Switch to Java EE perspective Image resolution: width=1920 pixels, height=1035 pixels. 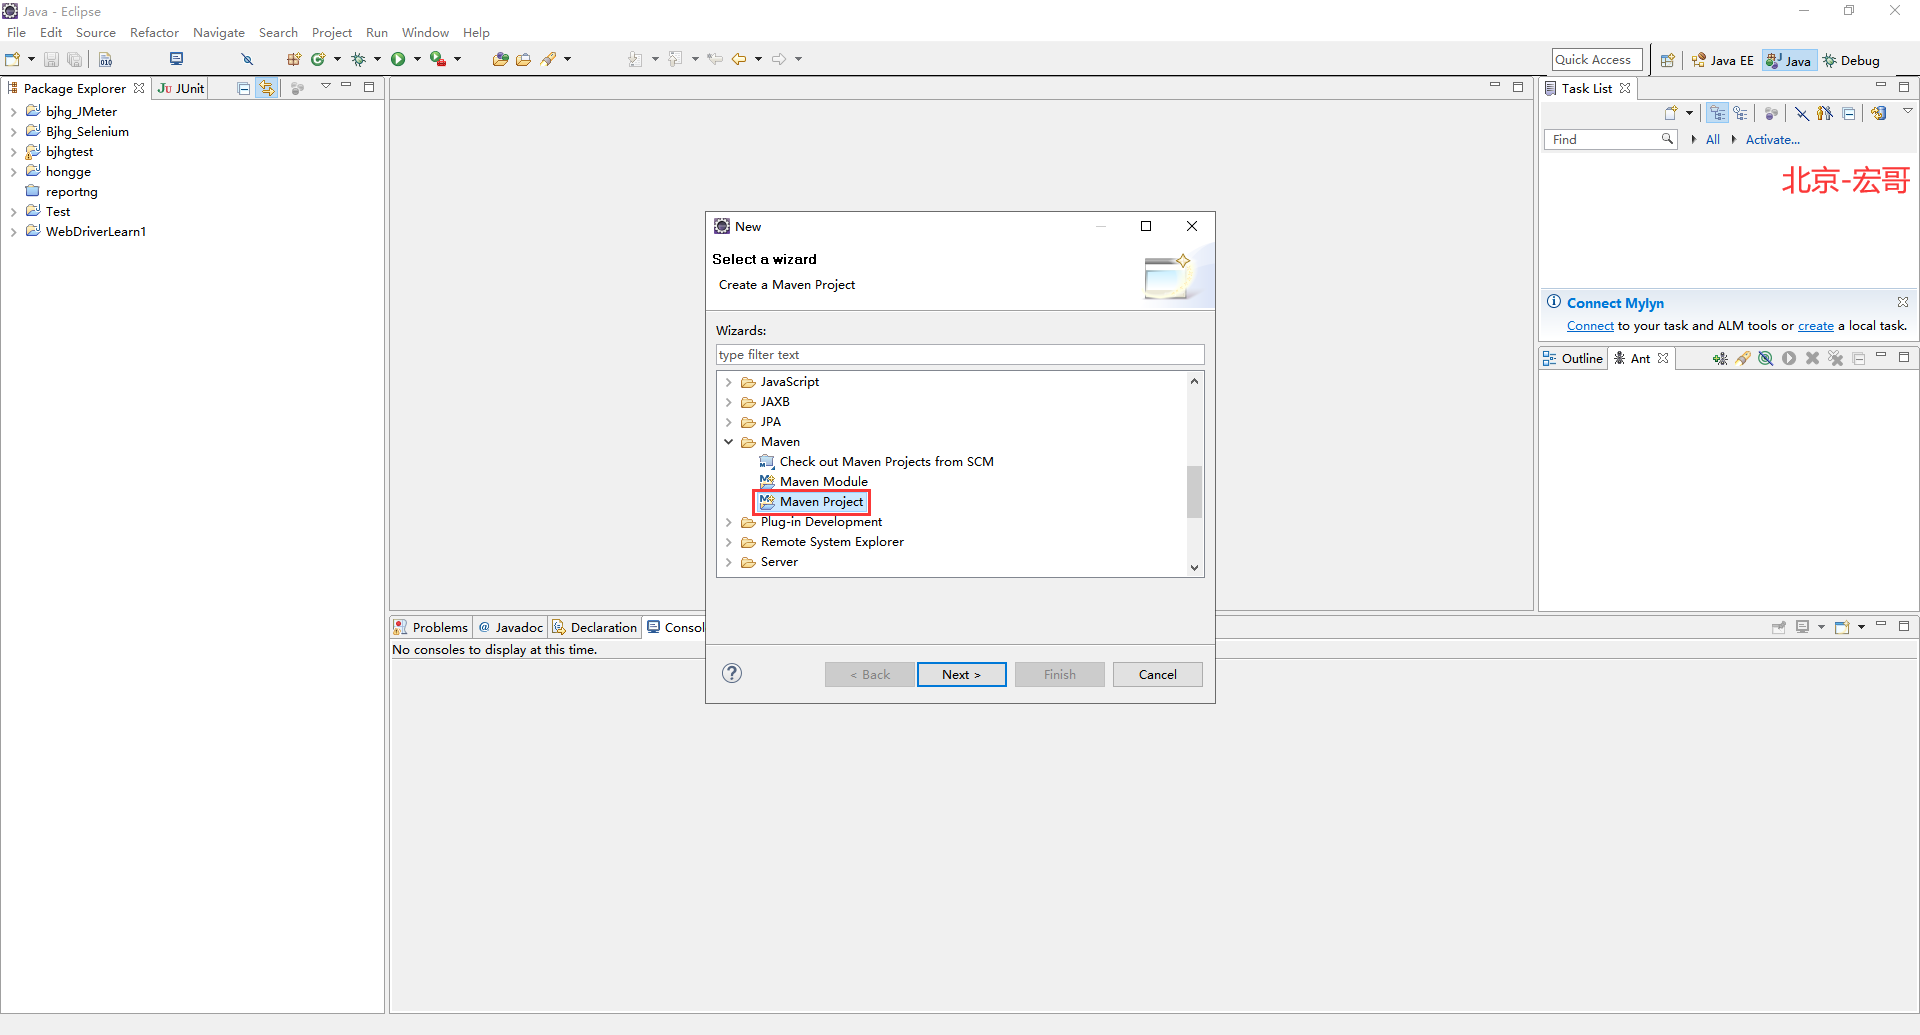[x=1723, y=61]
